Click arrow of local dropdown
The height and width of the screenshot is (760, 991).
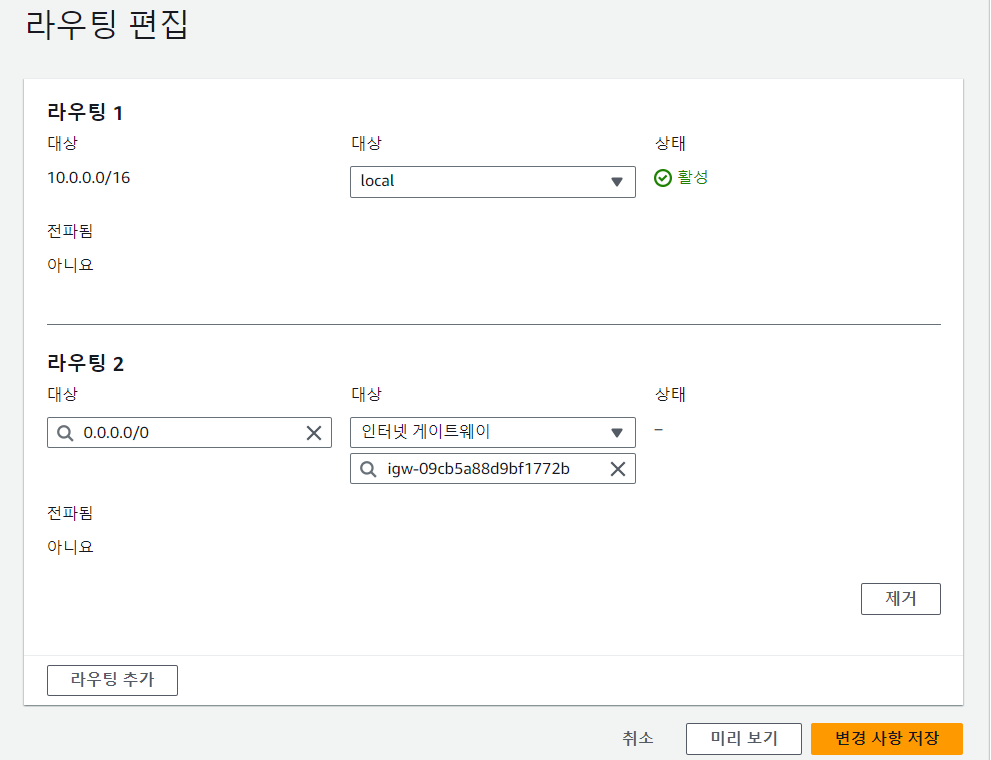(x=617, y=182)
